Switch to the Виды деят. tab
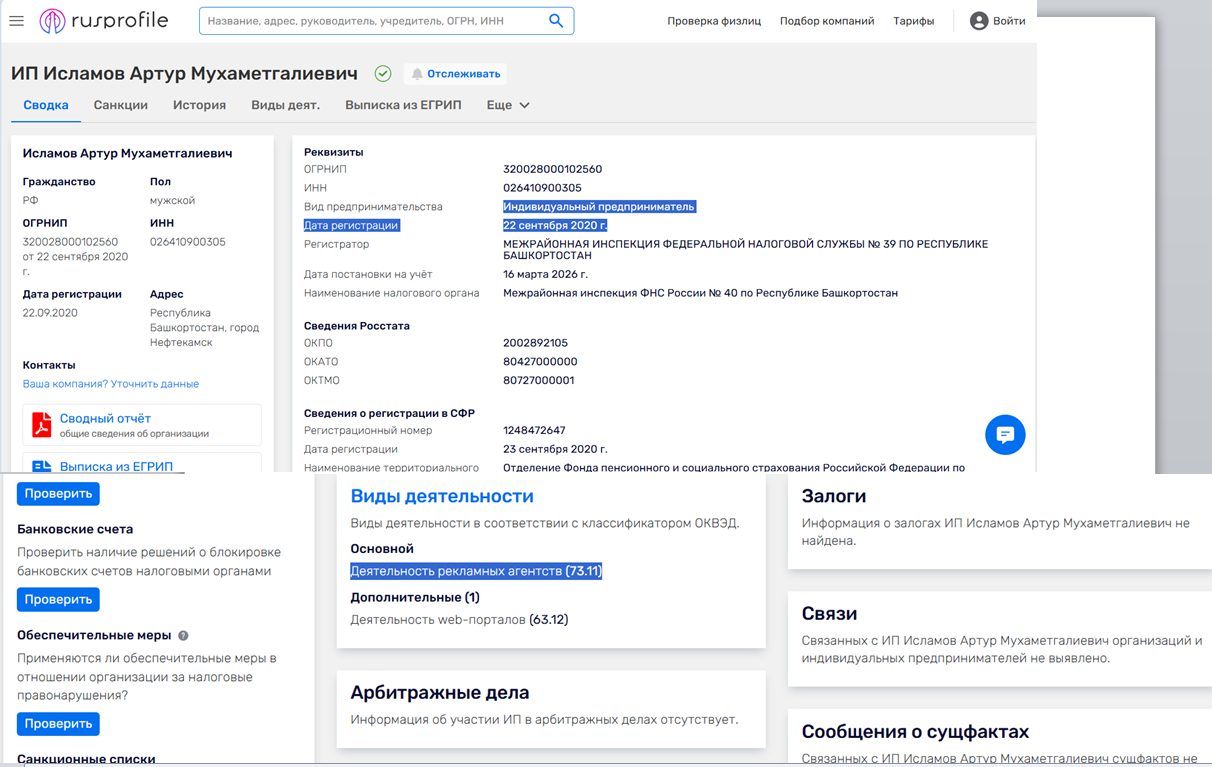The width and height of the screenshot is (1212, 767). (285, 105)
